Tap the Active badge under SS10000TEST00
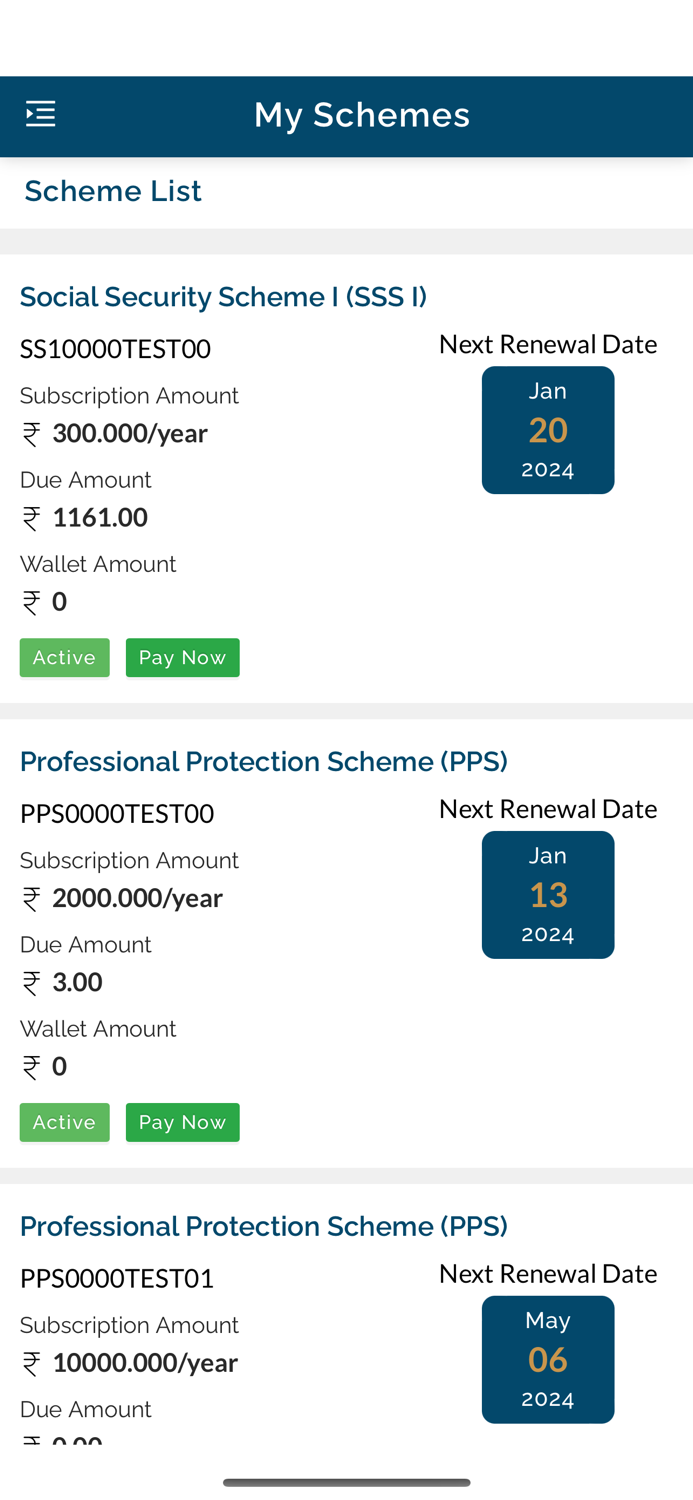 (x=64, y=658)
